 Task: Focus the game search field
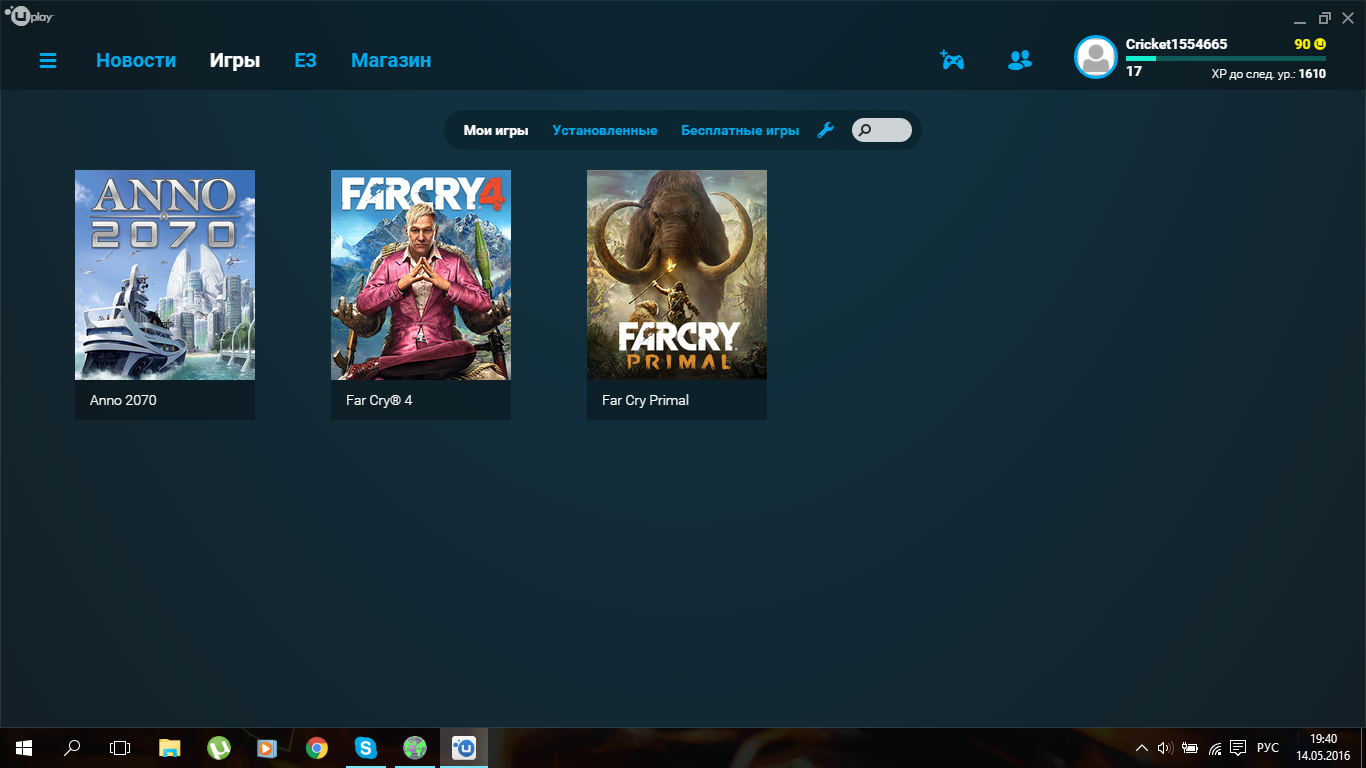coord(882,130)
